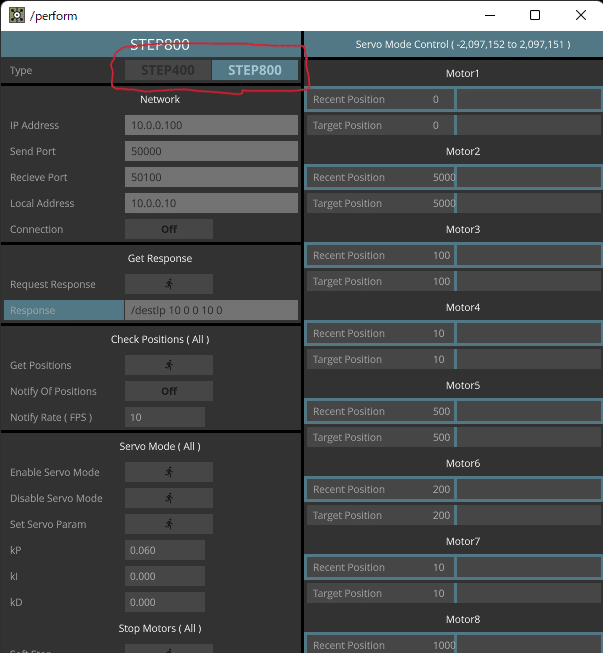The width and height of the screenshot is (603, 653).
Task: Select the STEP800 type button
Action: [x=255, y=70]
